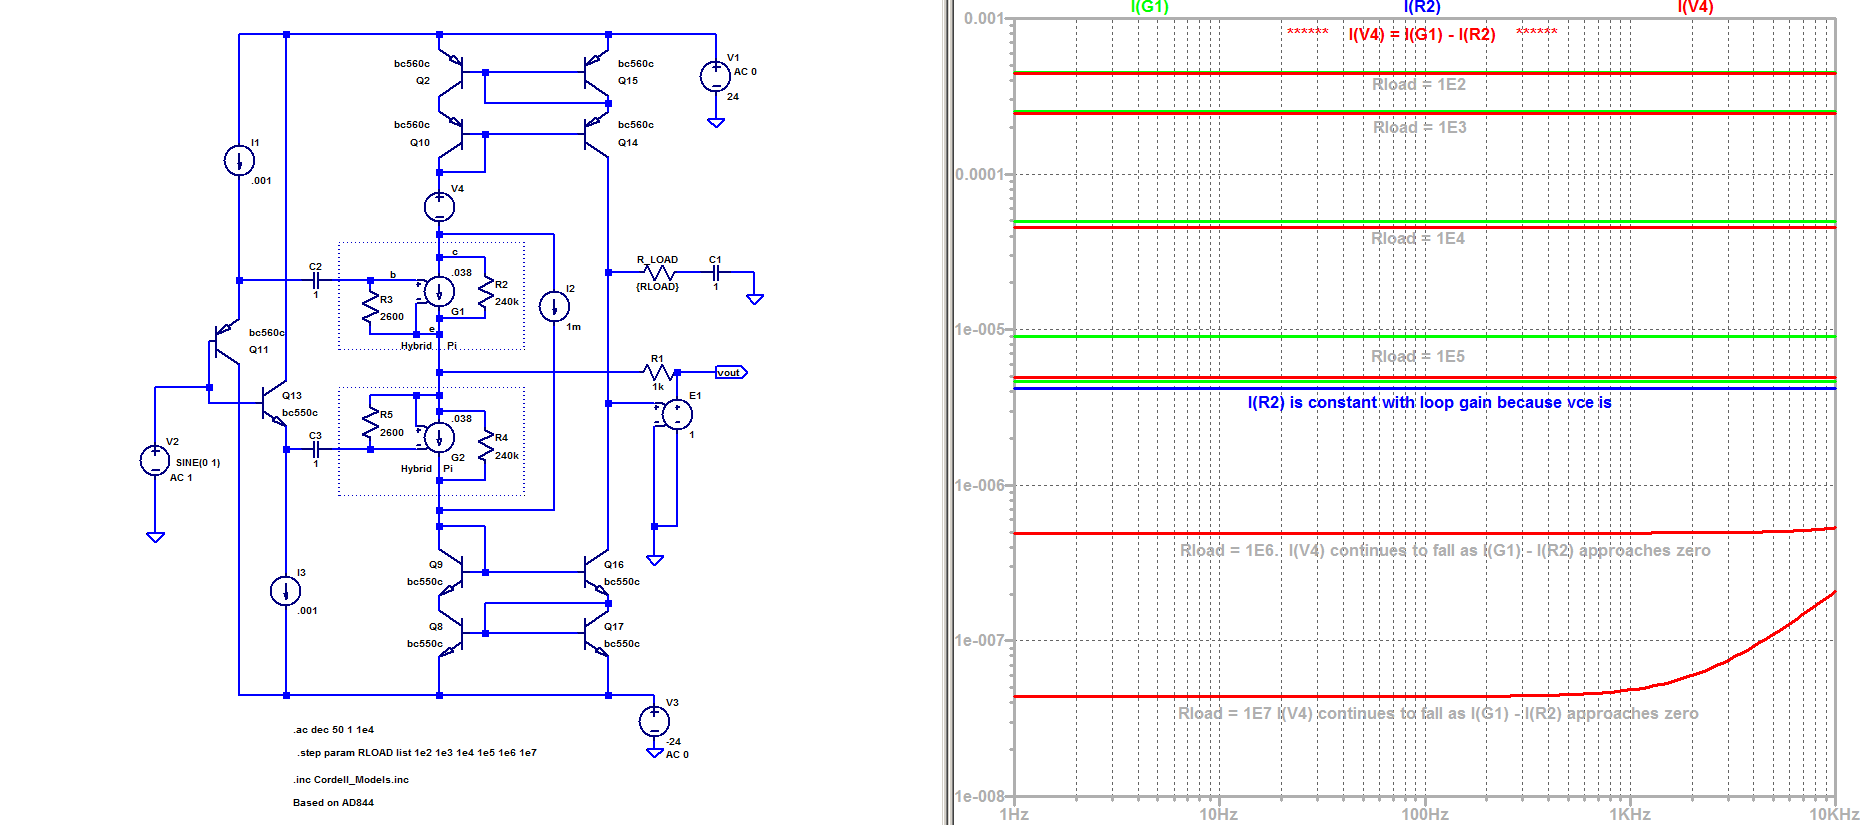Click the G2 controlled current source

tap(439, 437)
